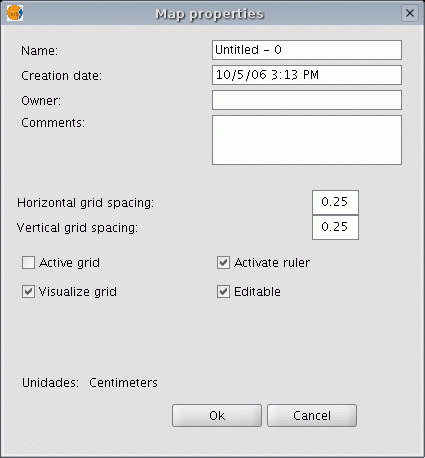Click the Name field containing 'Untitled - 0'

tap(307, 50)
